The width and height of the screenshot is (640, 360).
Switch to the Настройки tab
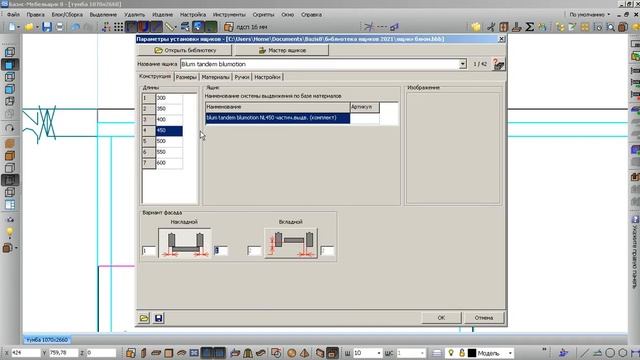pyautogui.click(x=267, y=77)
